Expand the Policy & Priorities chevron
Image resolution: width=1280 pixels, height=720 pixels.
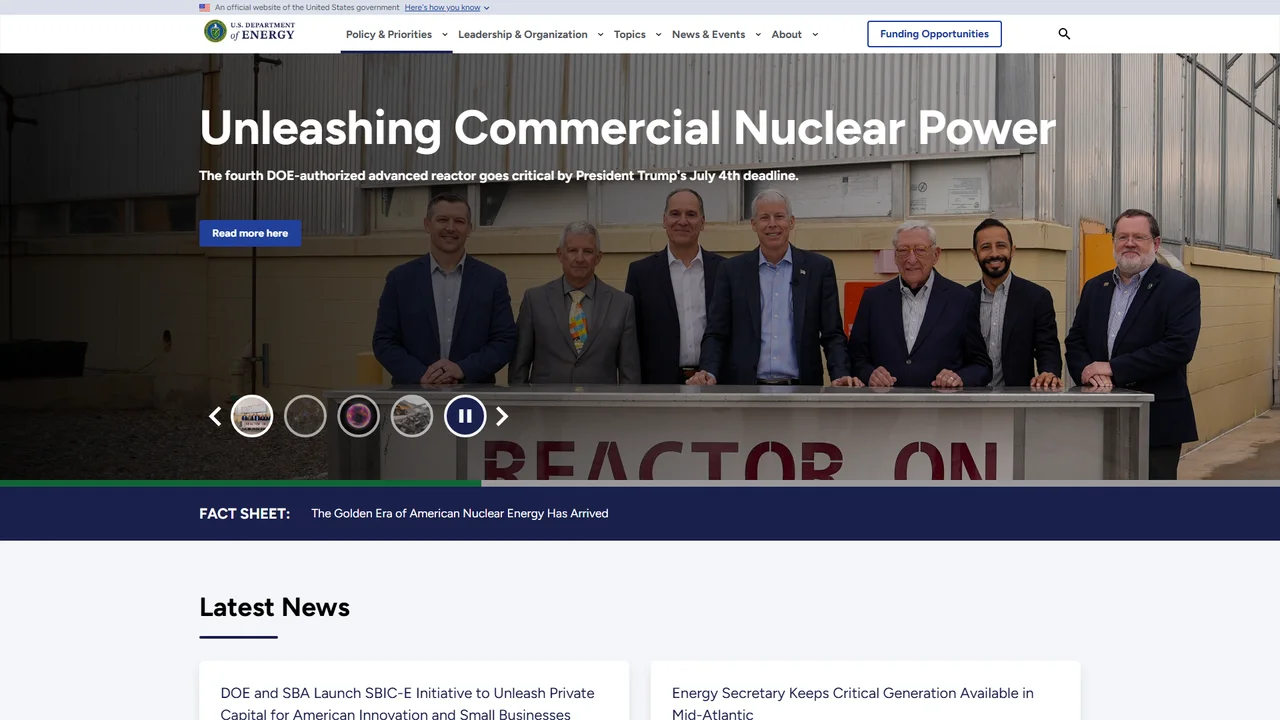coord(445,34)
